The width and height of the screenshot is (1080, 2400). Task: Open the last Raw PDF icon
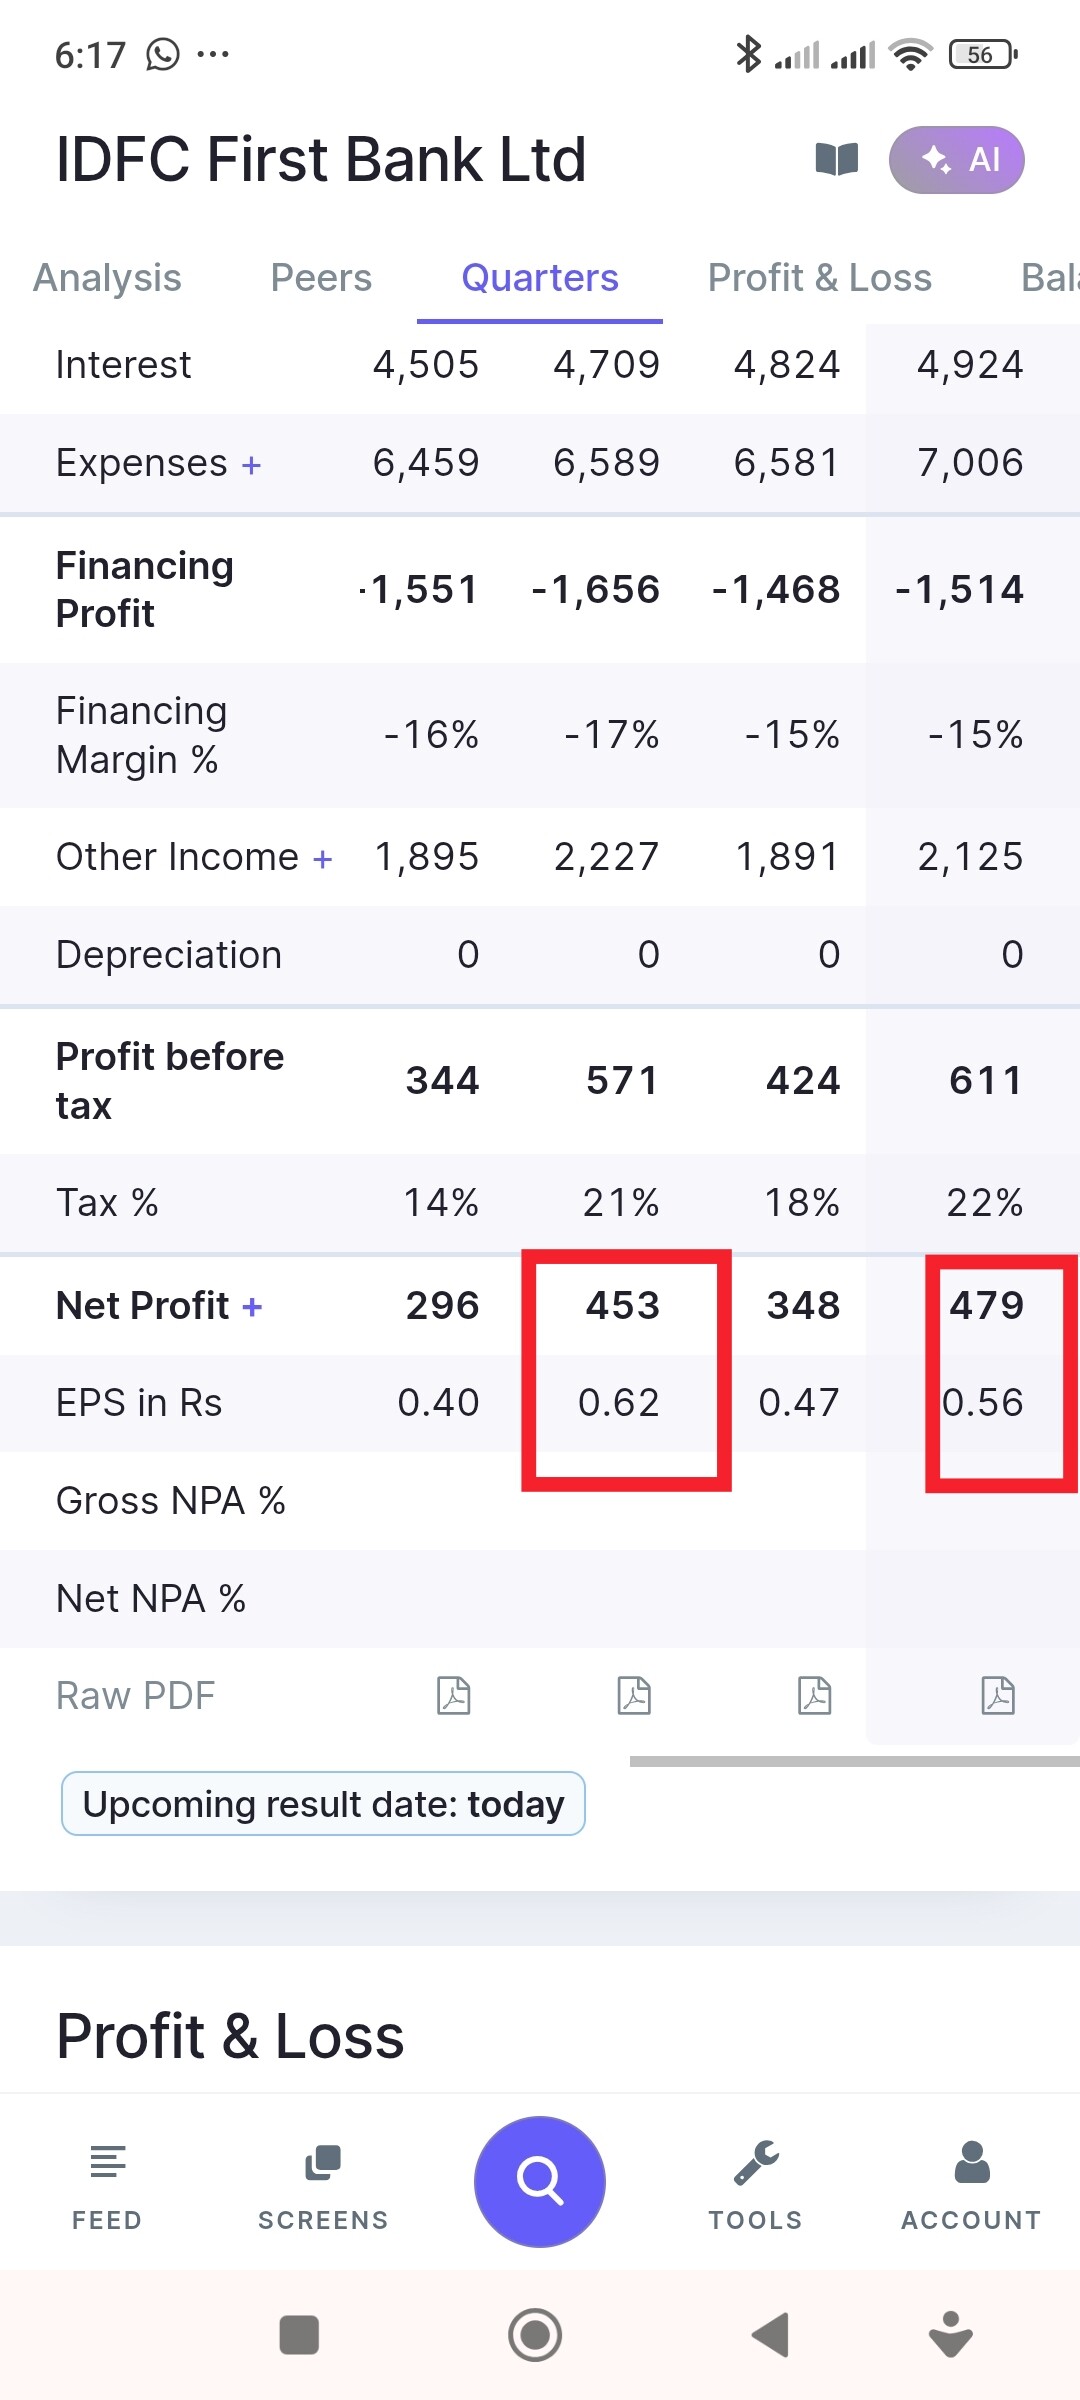pos(998,1696)
